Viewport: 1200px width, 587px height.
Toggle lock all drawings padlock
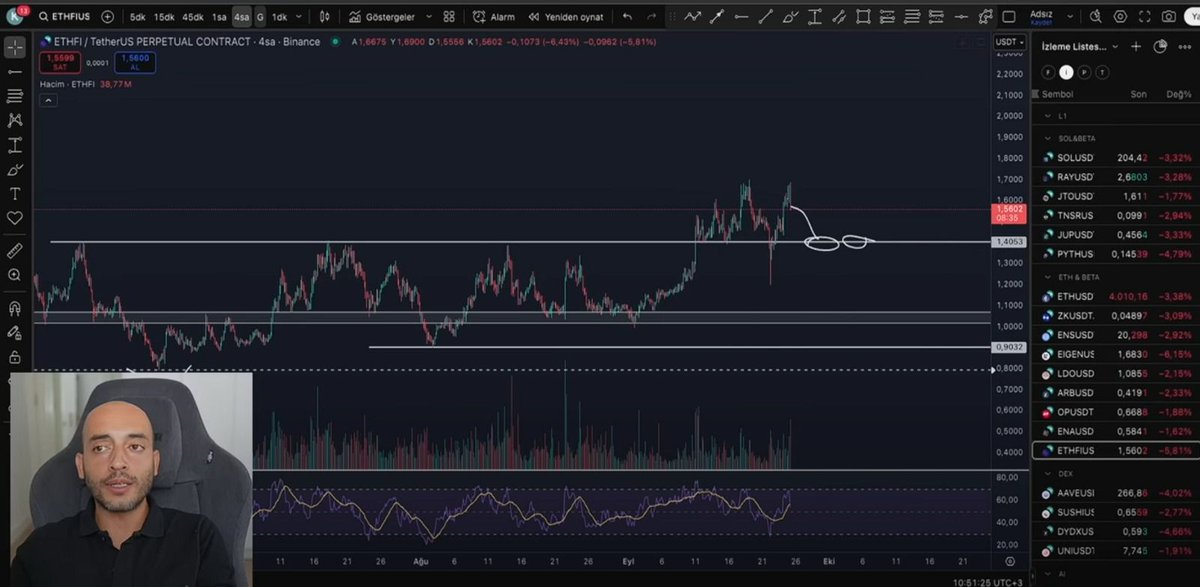15,356
